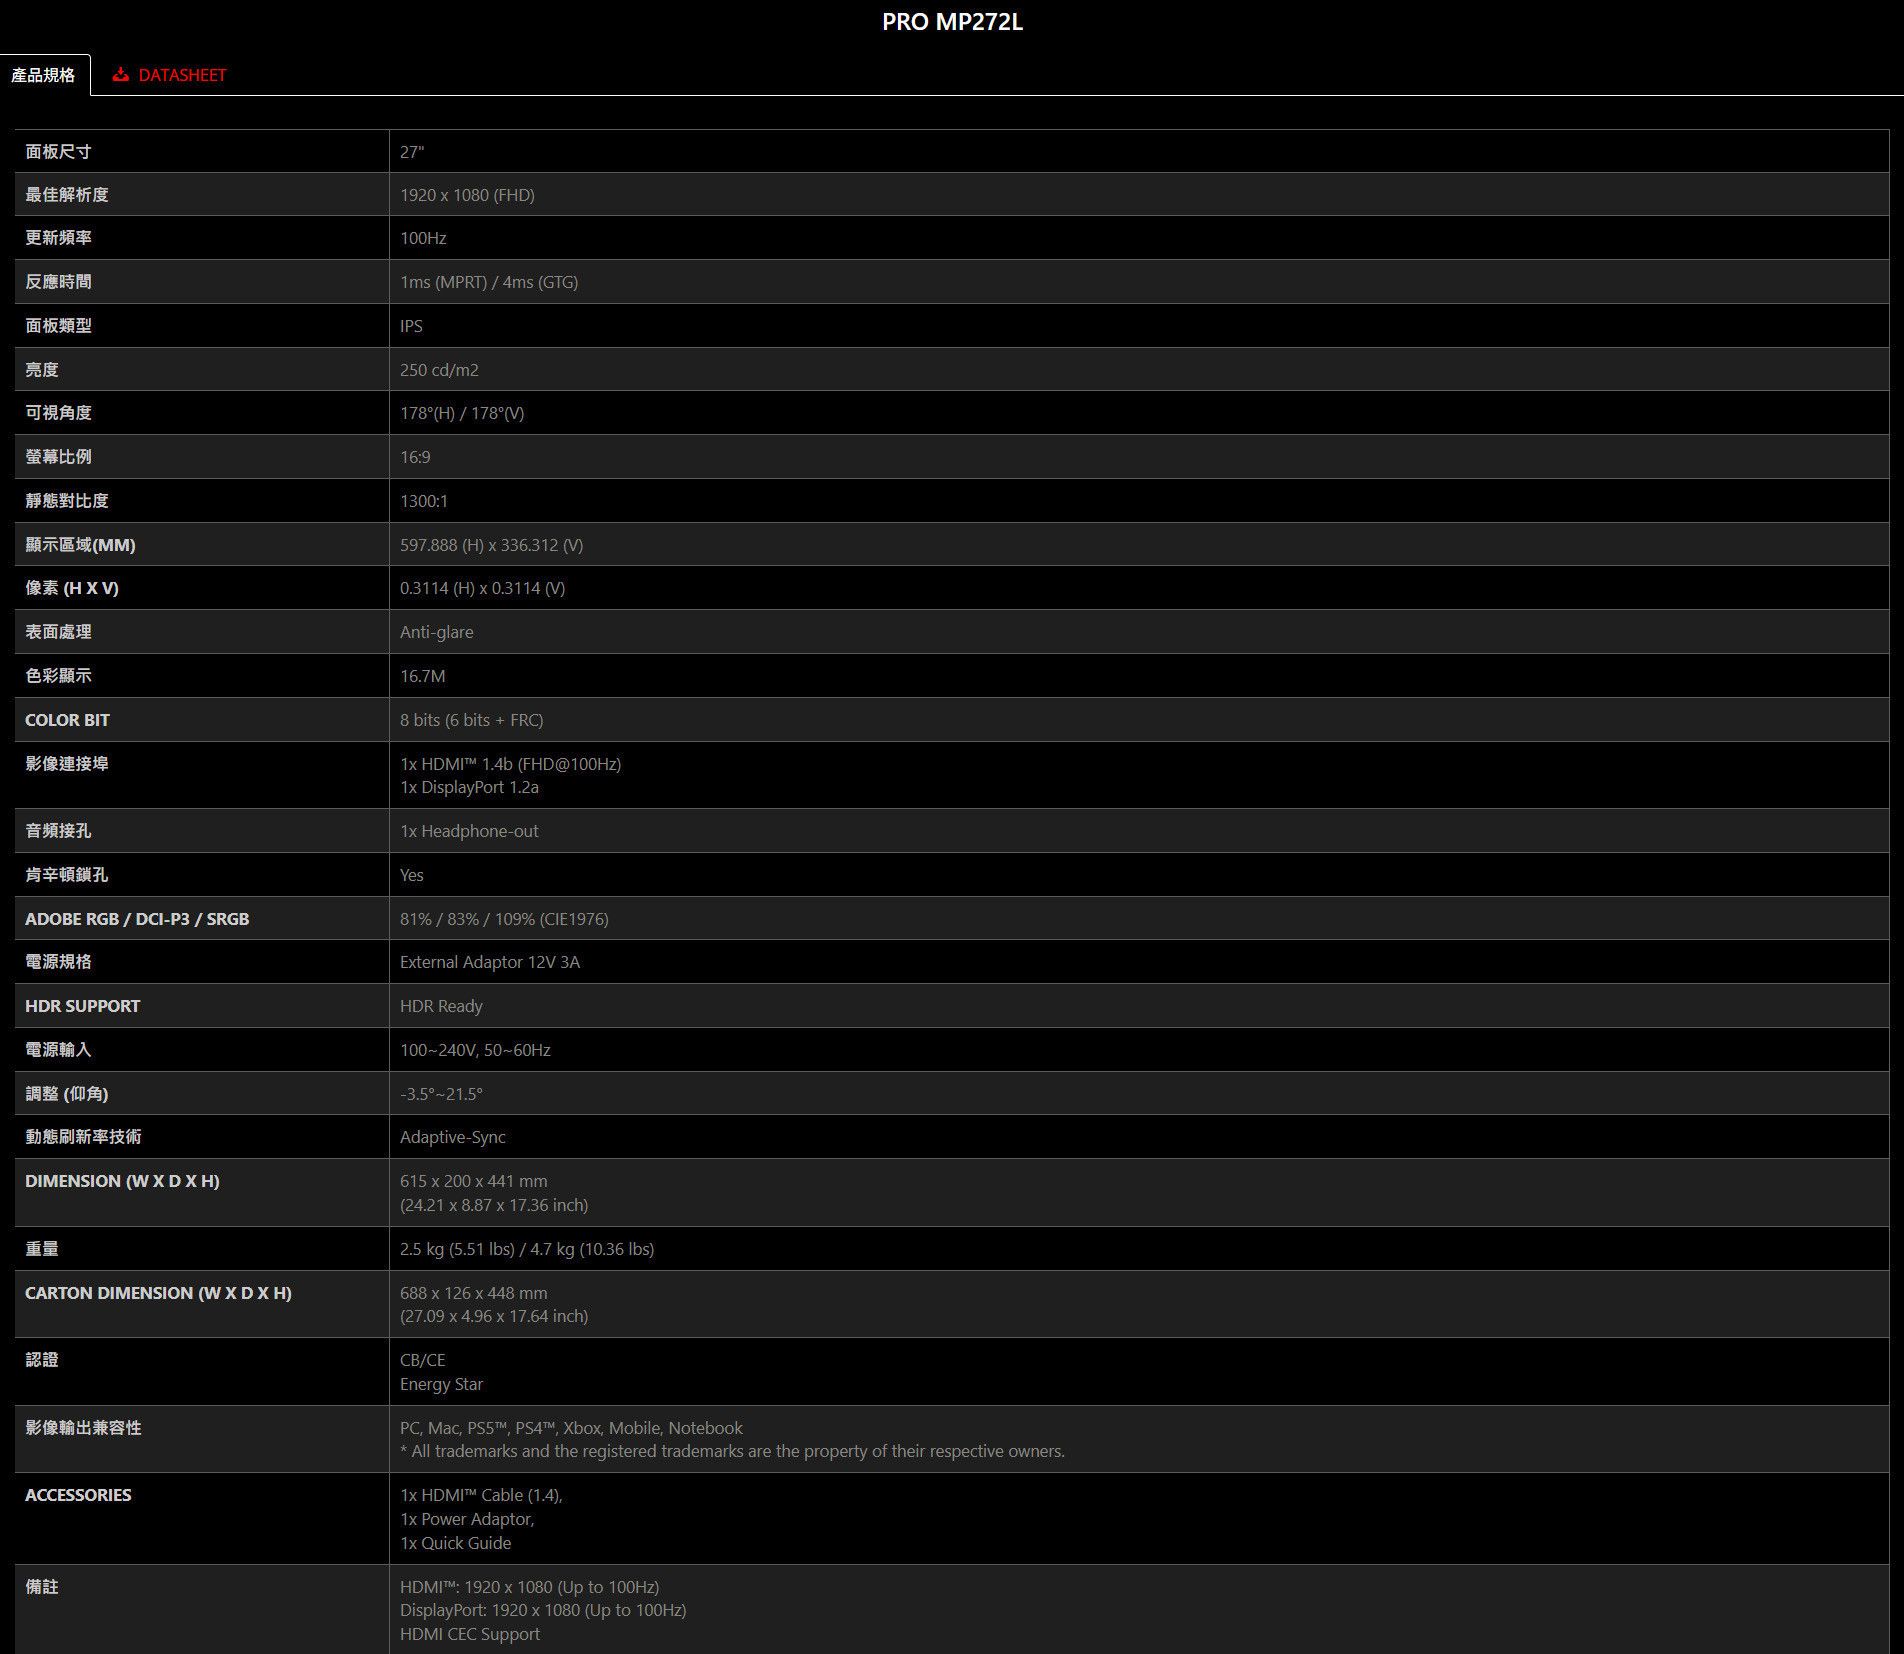Select the ADOBE RGB / DCI-P3 / SRGB label
Screen dimensions: 1904x1654
coord(137,919)
